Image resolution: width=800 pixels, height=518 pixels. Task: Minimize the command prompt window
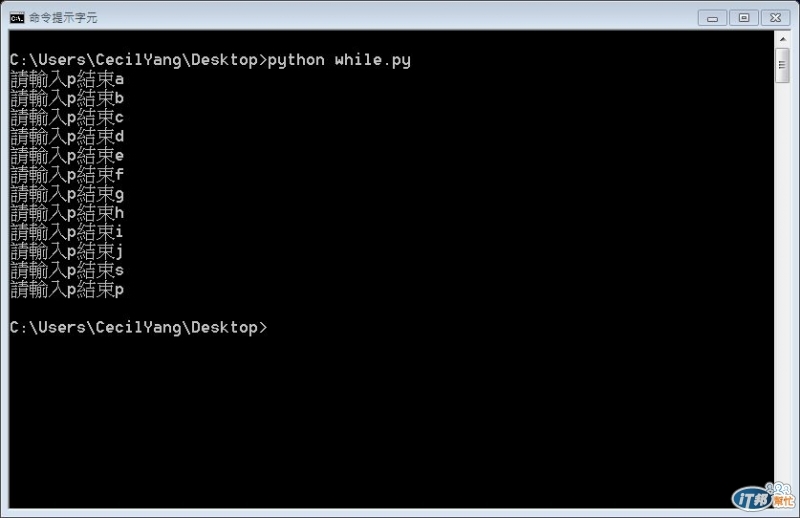[712, 18]
